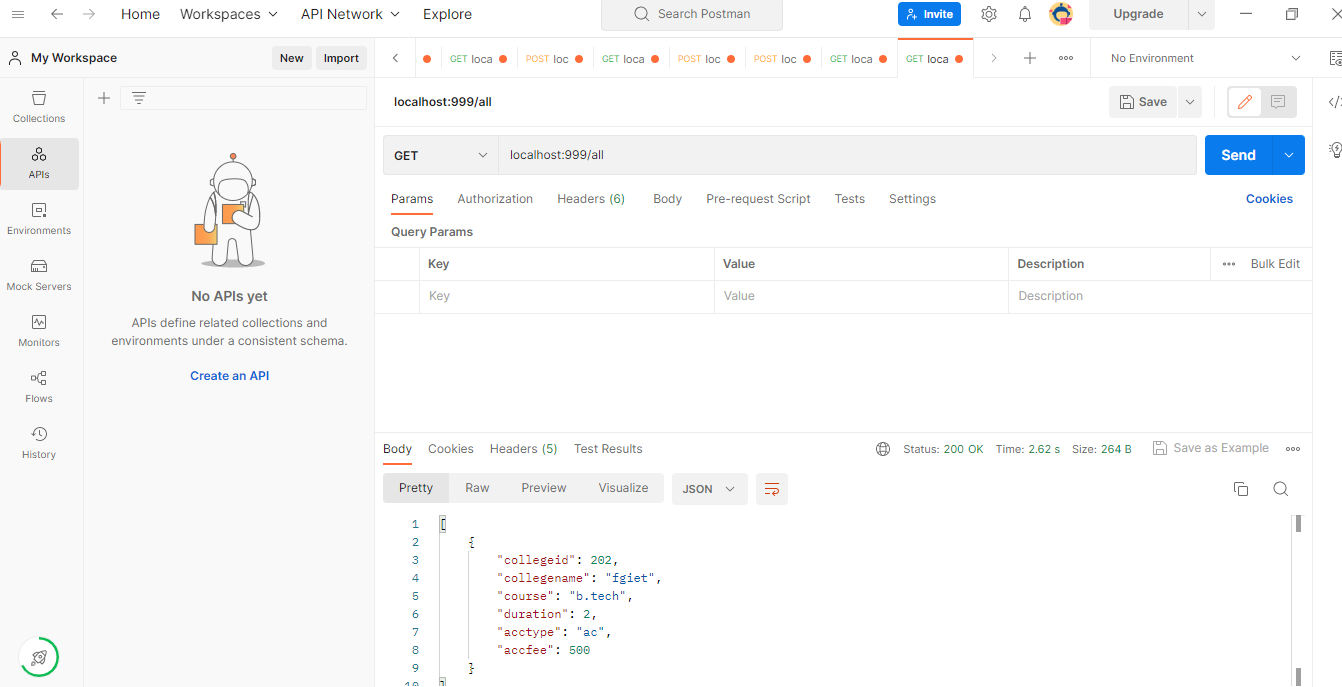Click the Send button
The width and height of the screenshot is (1342, 687).
click(x=1238, y=155)
